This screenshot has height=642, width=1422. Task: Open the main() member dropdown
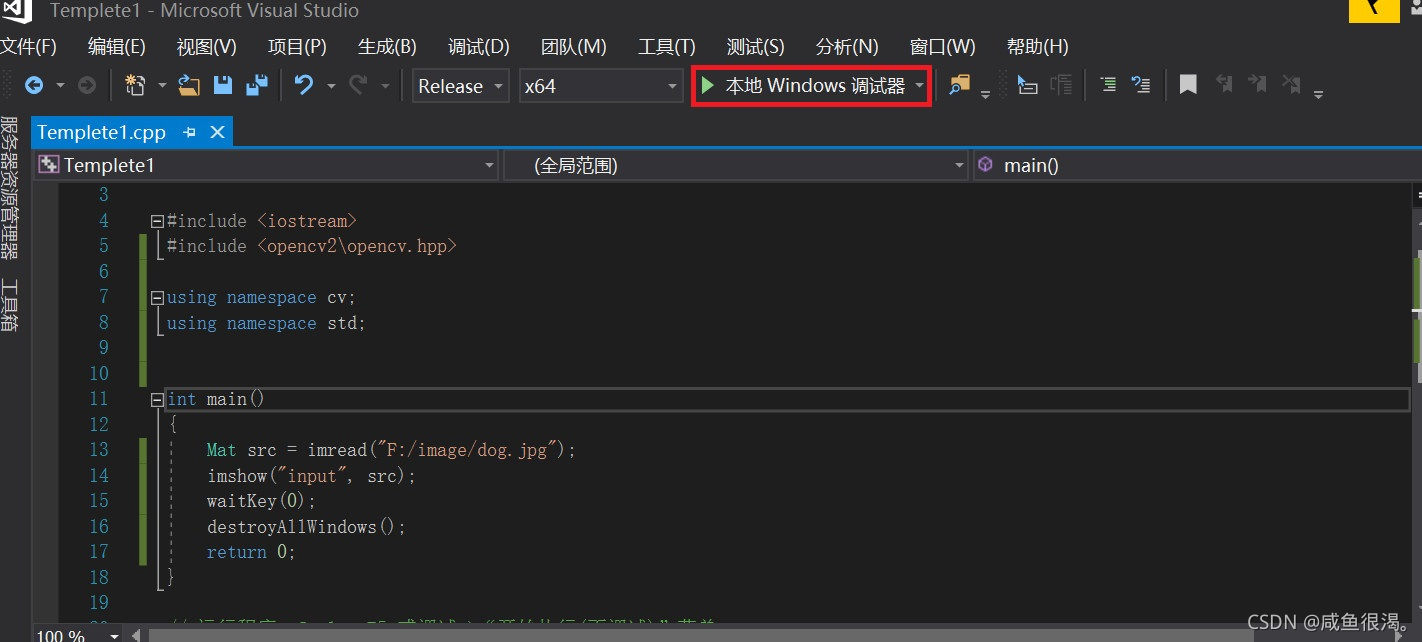click(x=1196, y=165)
